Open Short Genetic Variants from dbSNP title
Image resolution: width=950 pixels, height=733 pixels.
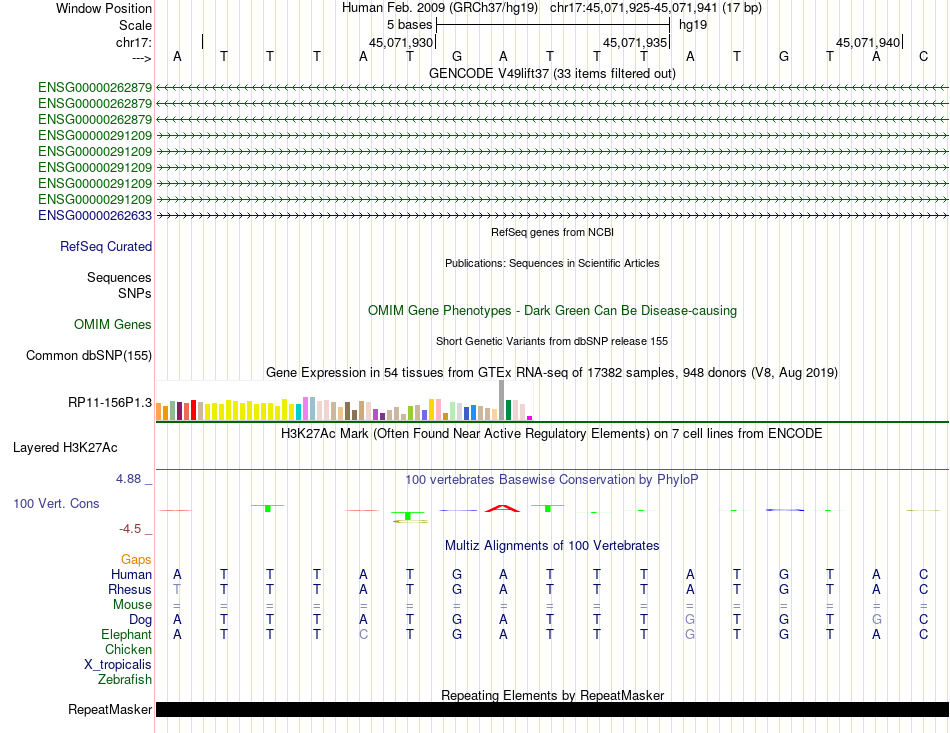(552, 341)
